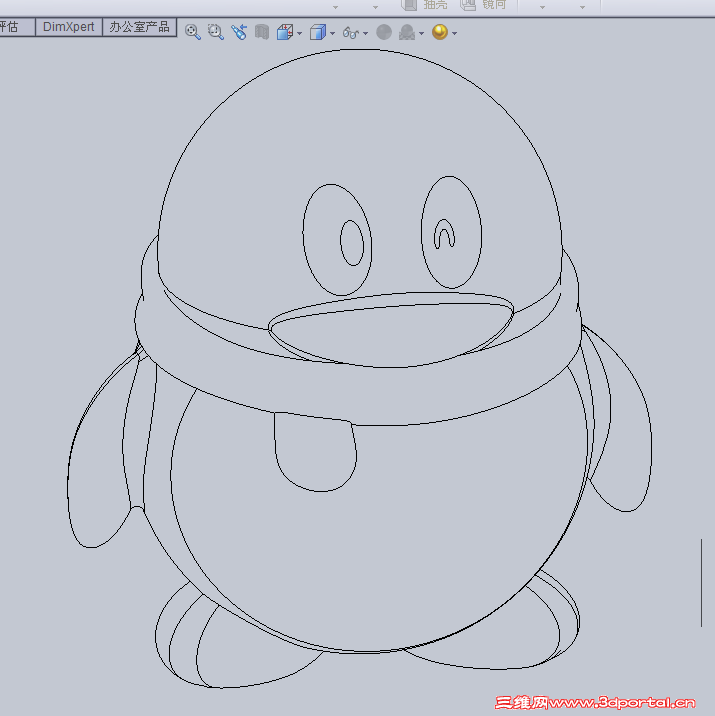Switch to the 办公室产品 tab
Viewport: 715px width, 716px height.
pos(139,27)
